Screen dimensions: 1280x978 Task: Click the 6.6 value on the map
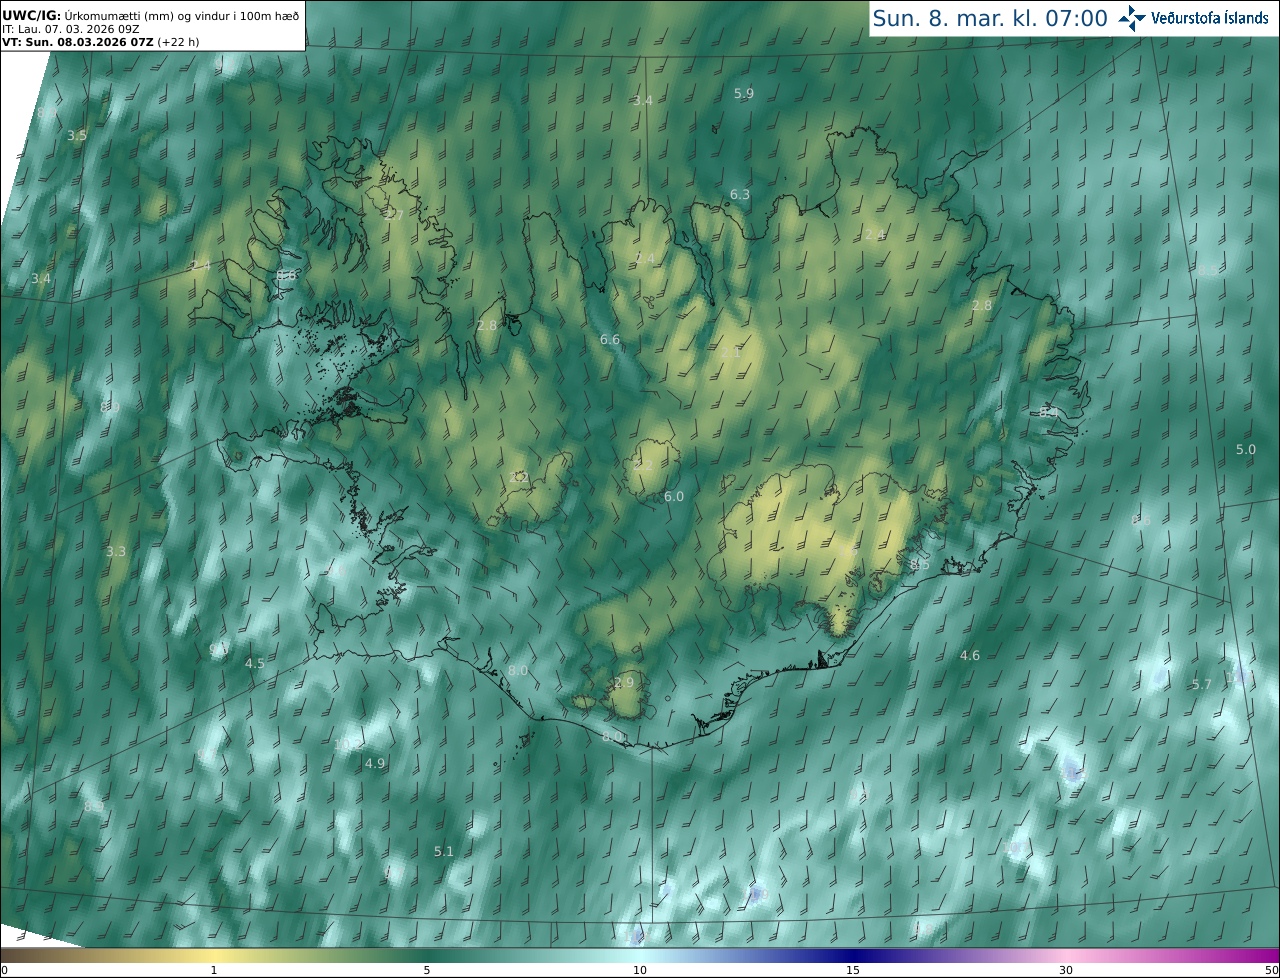pos(610,340)
